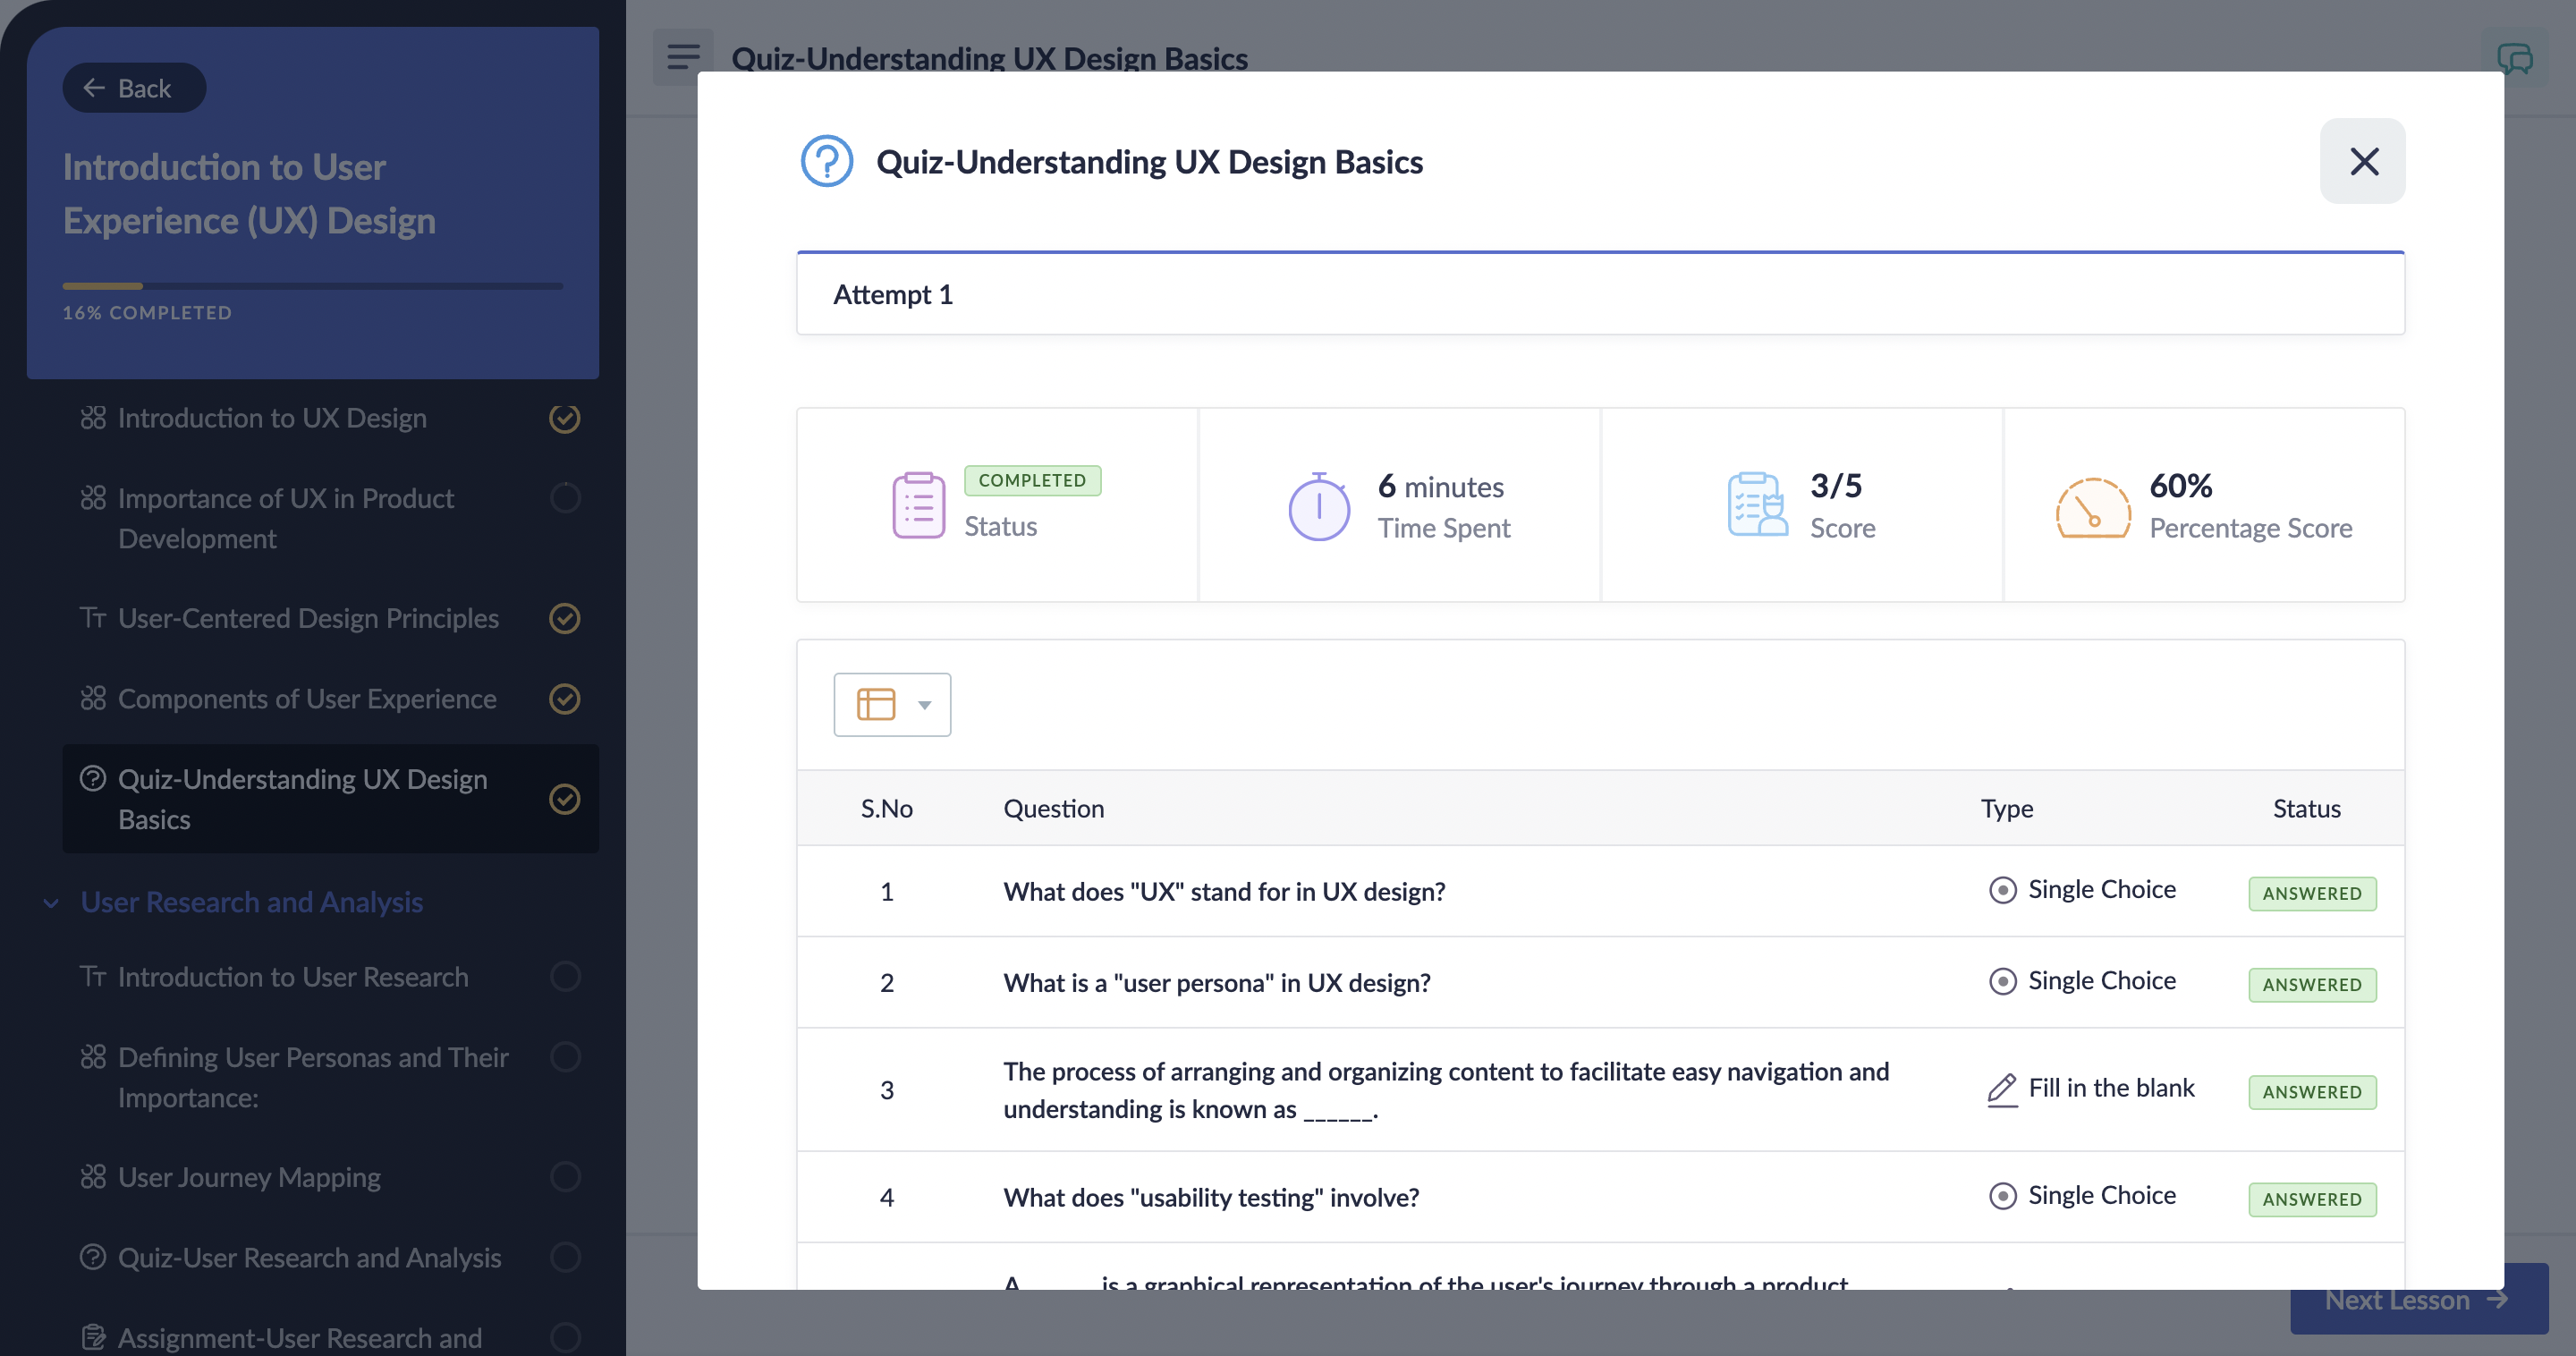Close the quiz results dialog
Viewport: 2576px width, 1356px height.
click(x=2363, y=161)
